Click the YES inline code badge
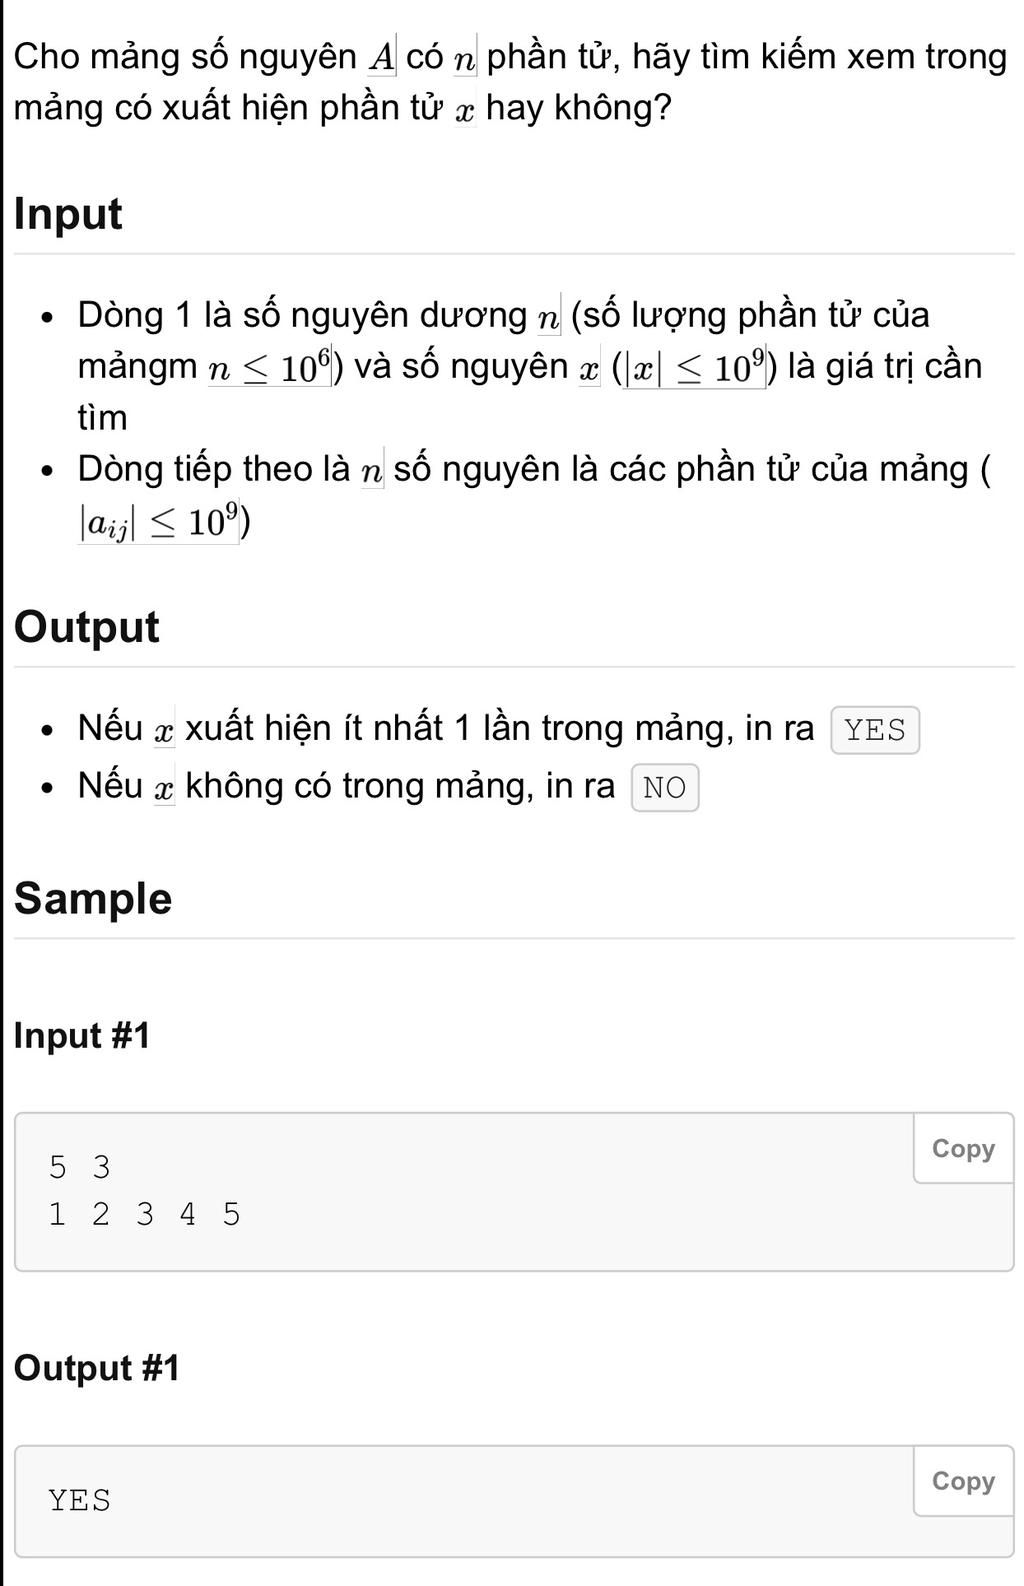Viewport: 1024px width, 1586px height. click(875, 730)
